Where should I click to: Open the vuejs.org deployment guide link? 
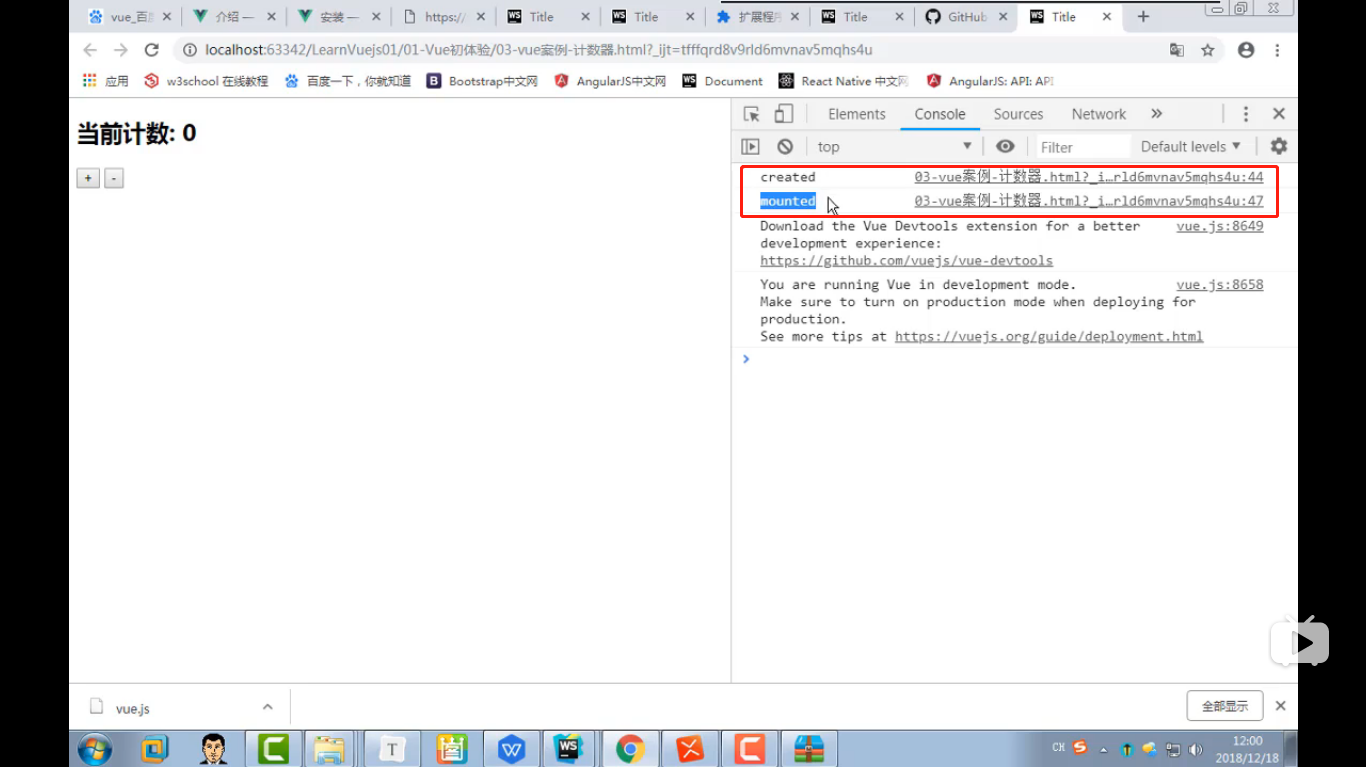tap(1049, 336)
